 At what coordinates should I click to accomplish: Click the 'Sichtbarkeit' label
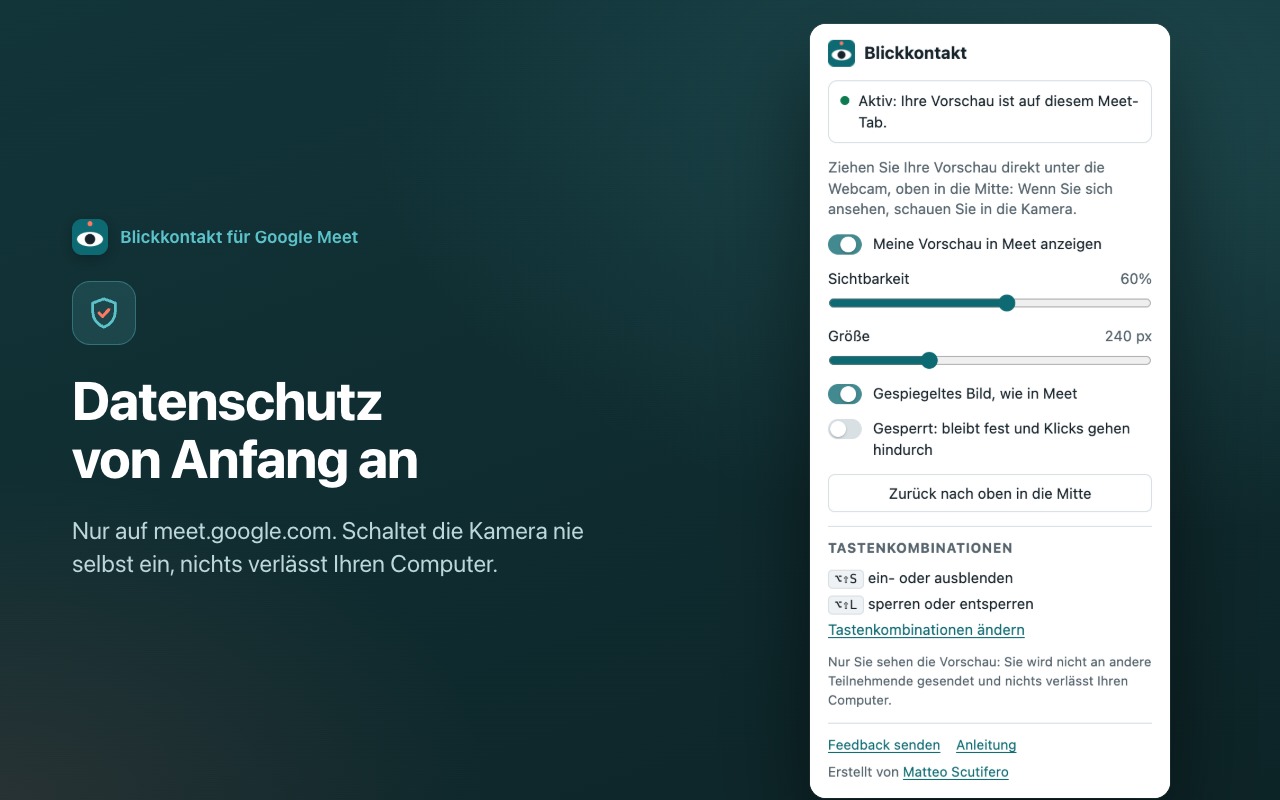click(x=869, y=279)
